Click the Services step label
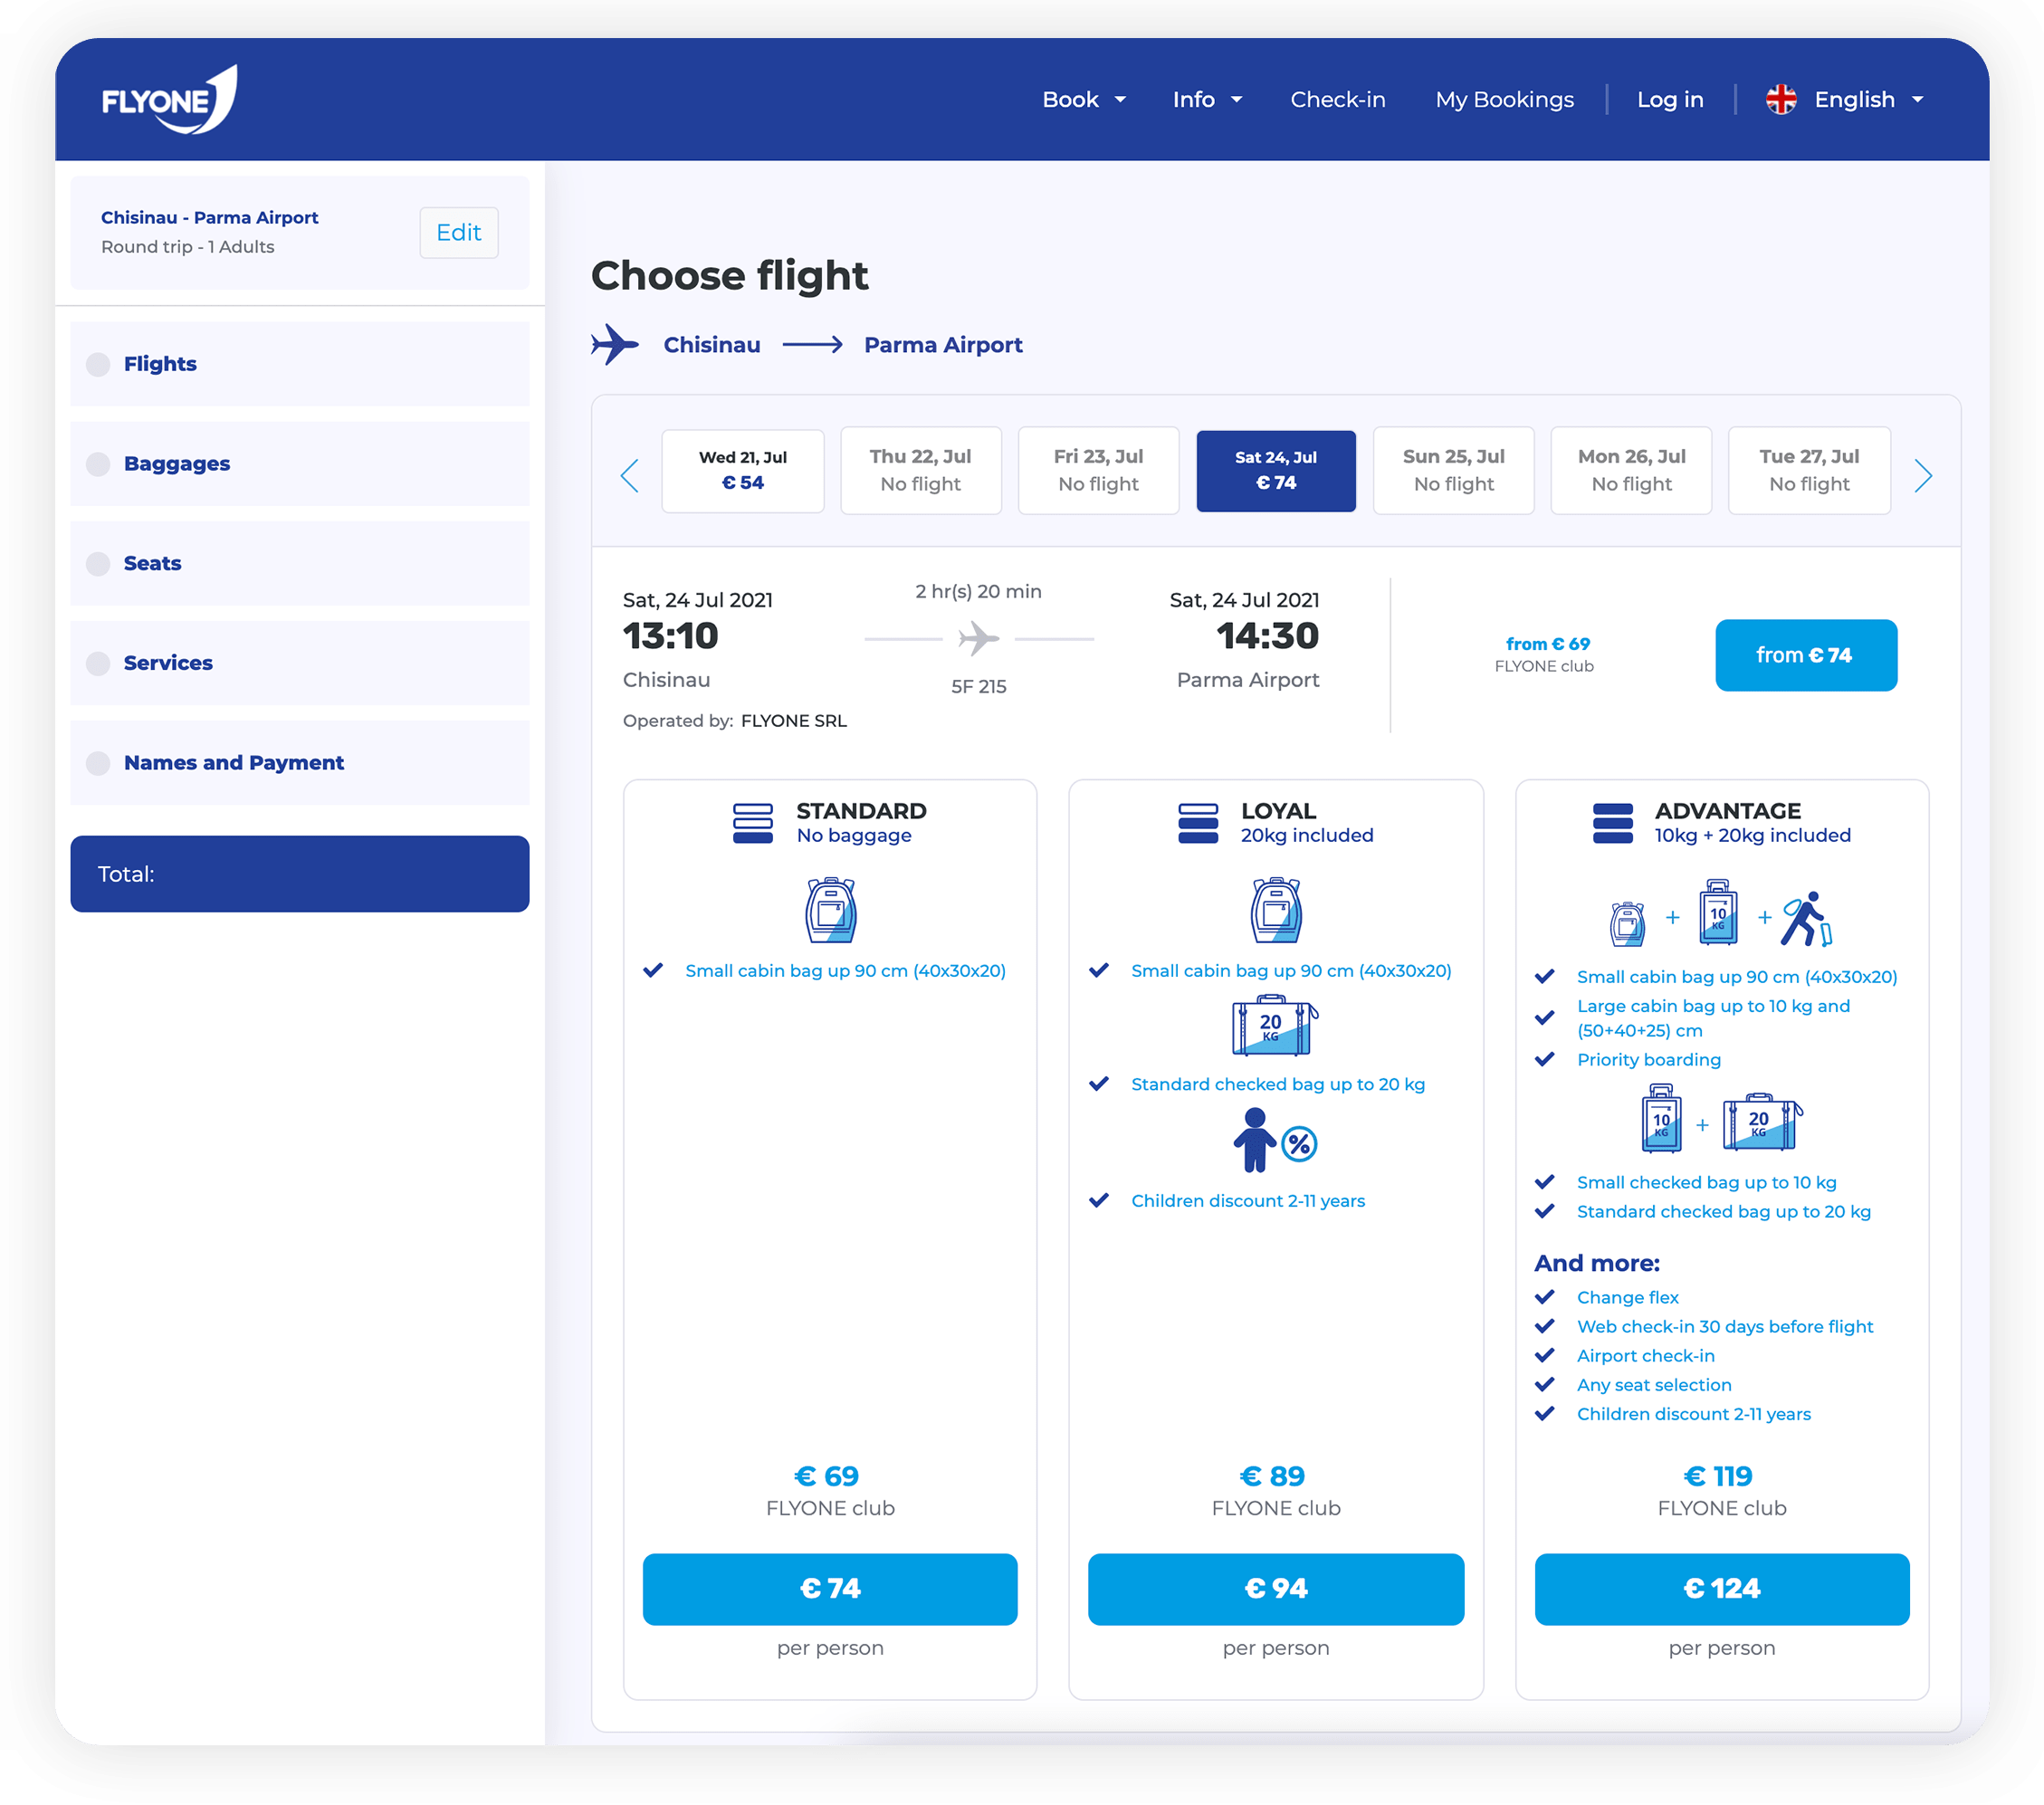 (168, 663)
